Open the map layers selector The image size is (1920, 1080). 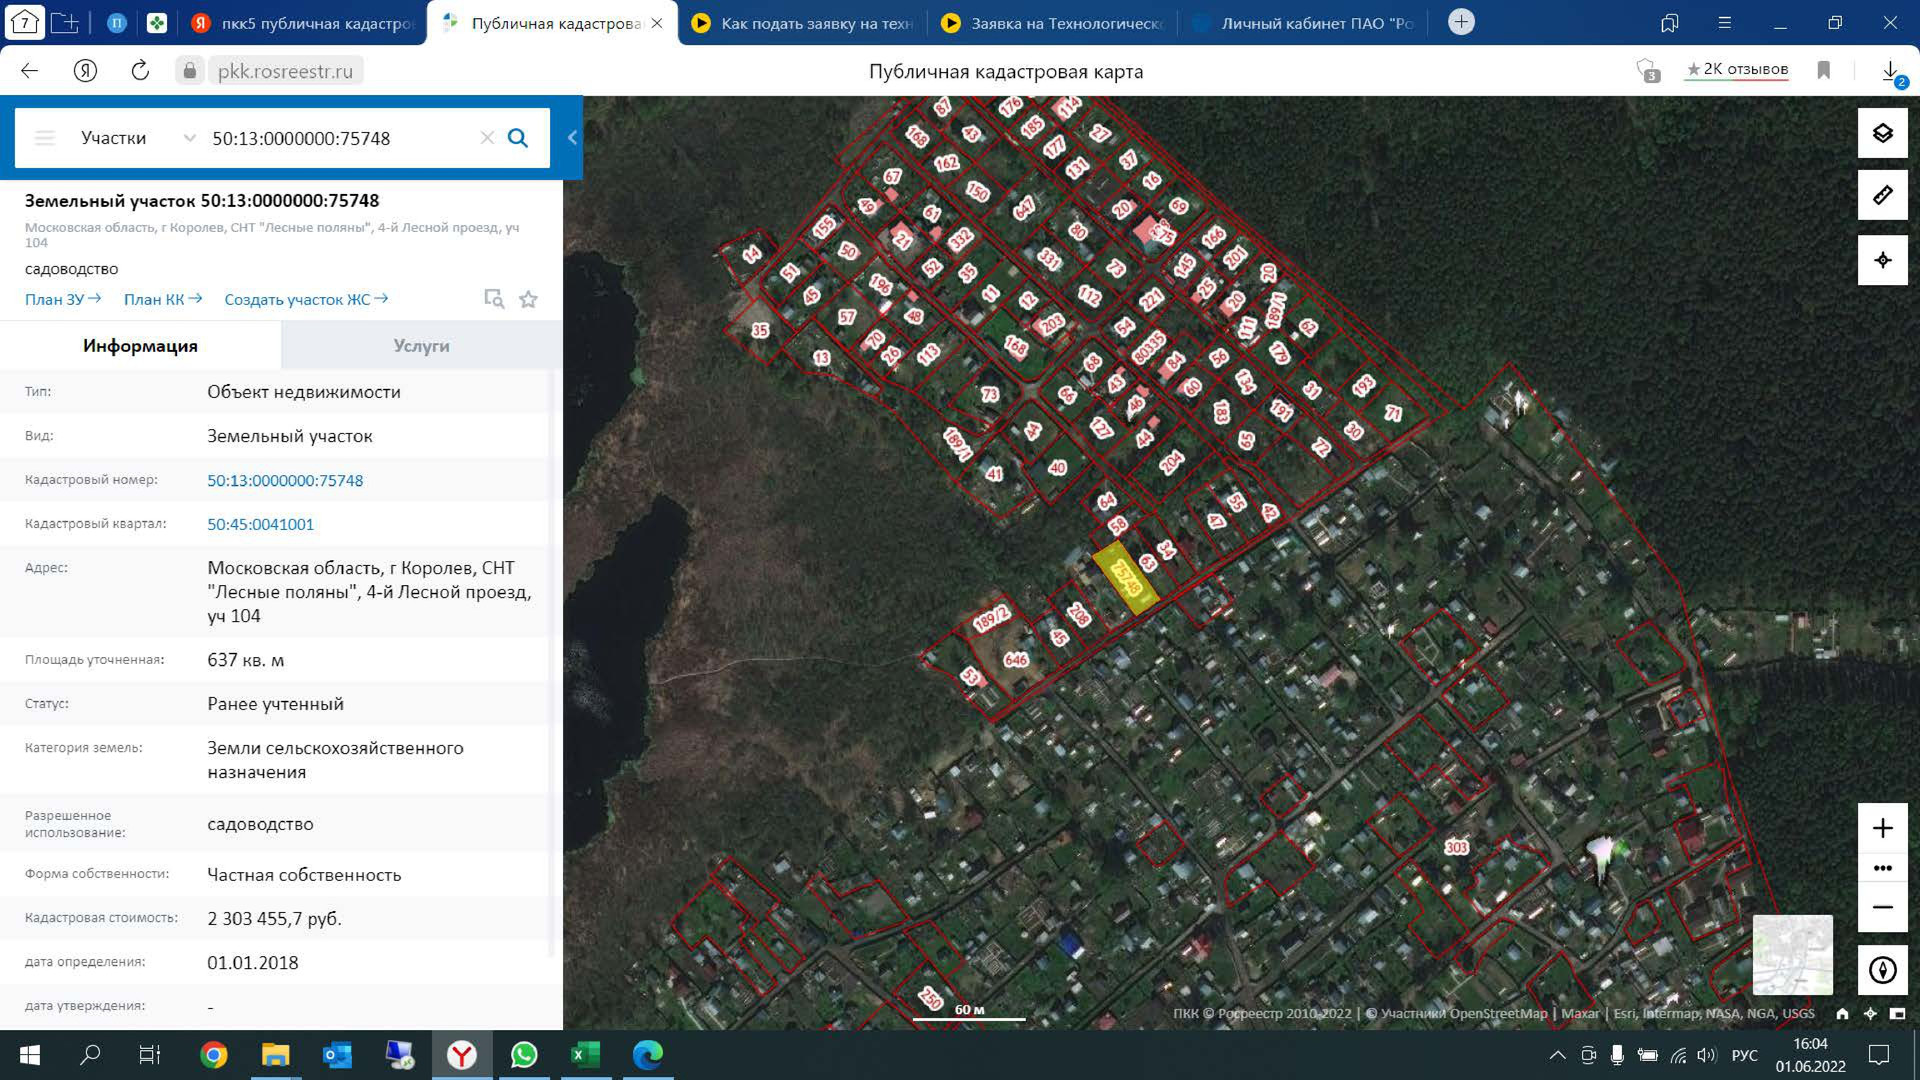click(x=1882, y=134)
